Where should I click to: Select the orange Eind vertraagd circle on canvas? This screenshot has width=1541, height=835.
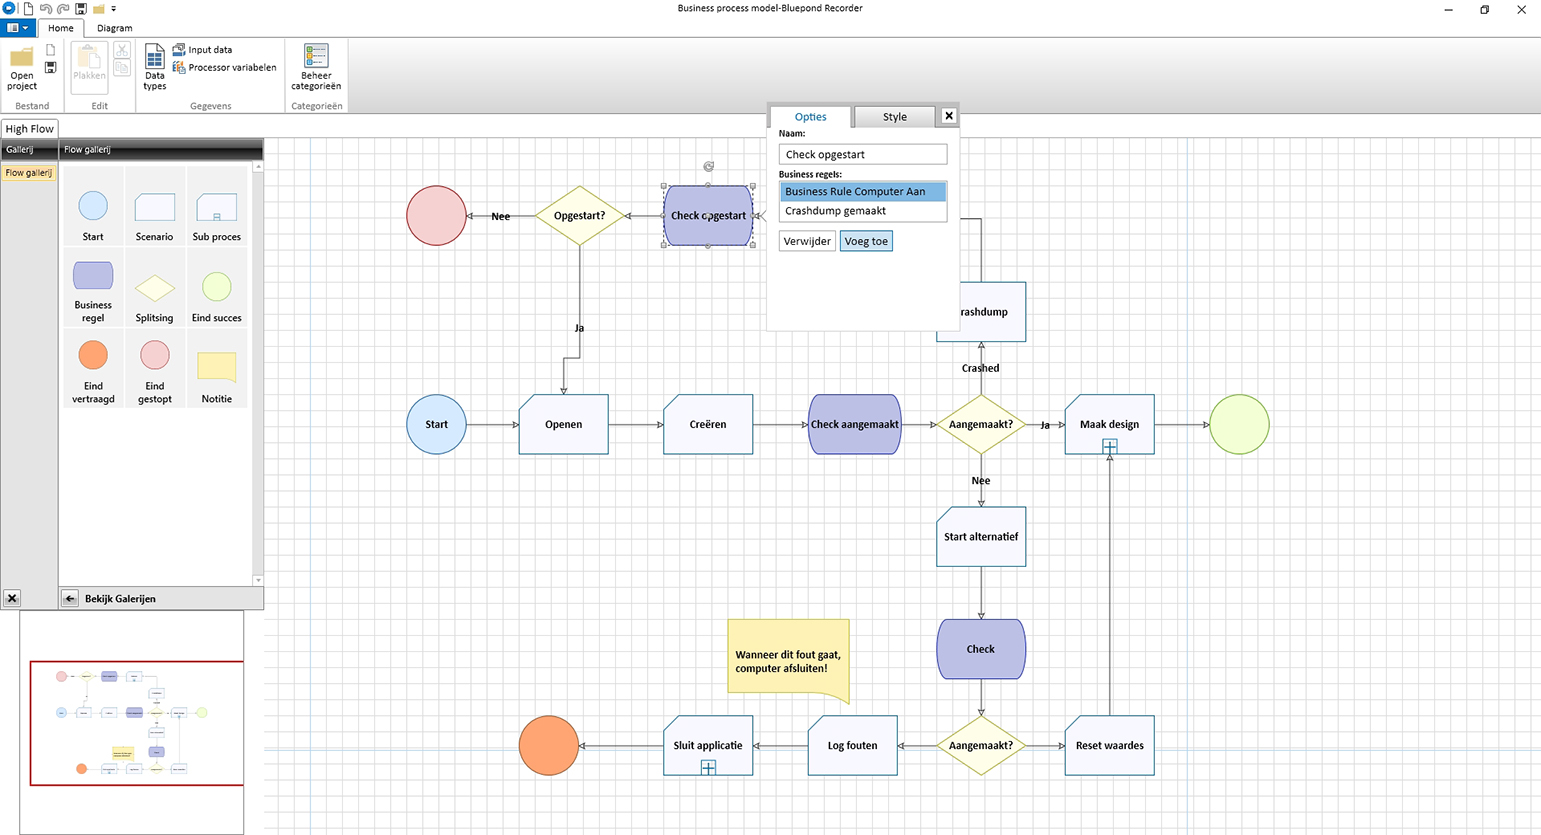[549, 745]
